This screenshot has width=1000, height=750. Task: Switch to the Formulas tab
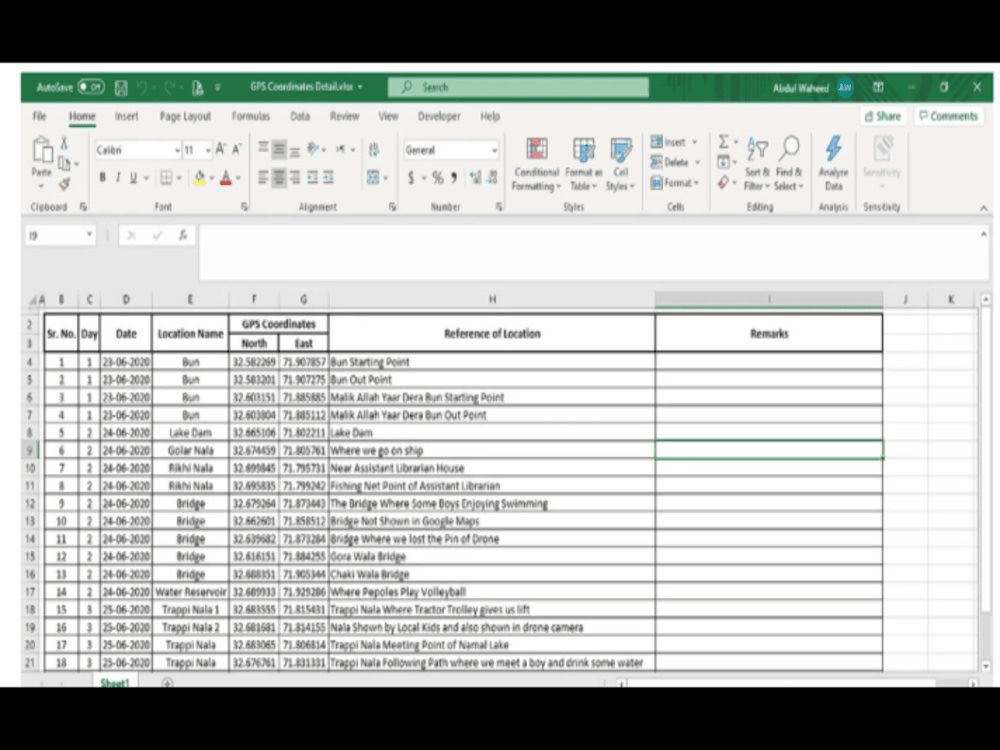click(251, 116)
